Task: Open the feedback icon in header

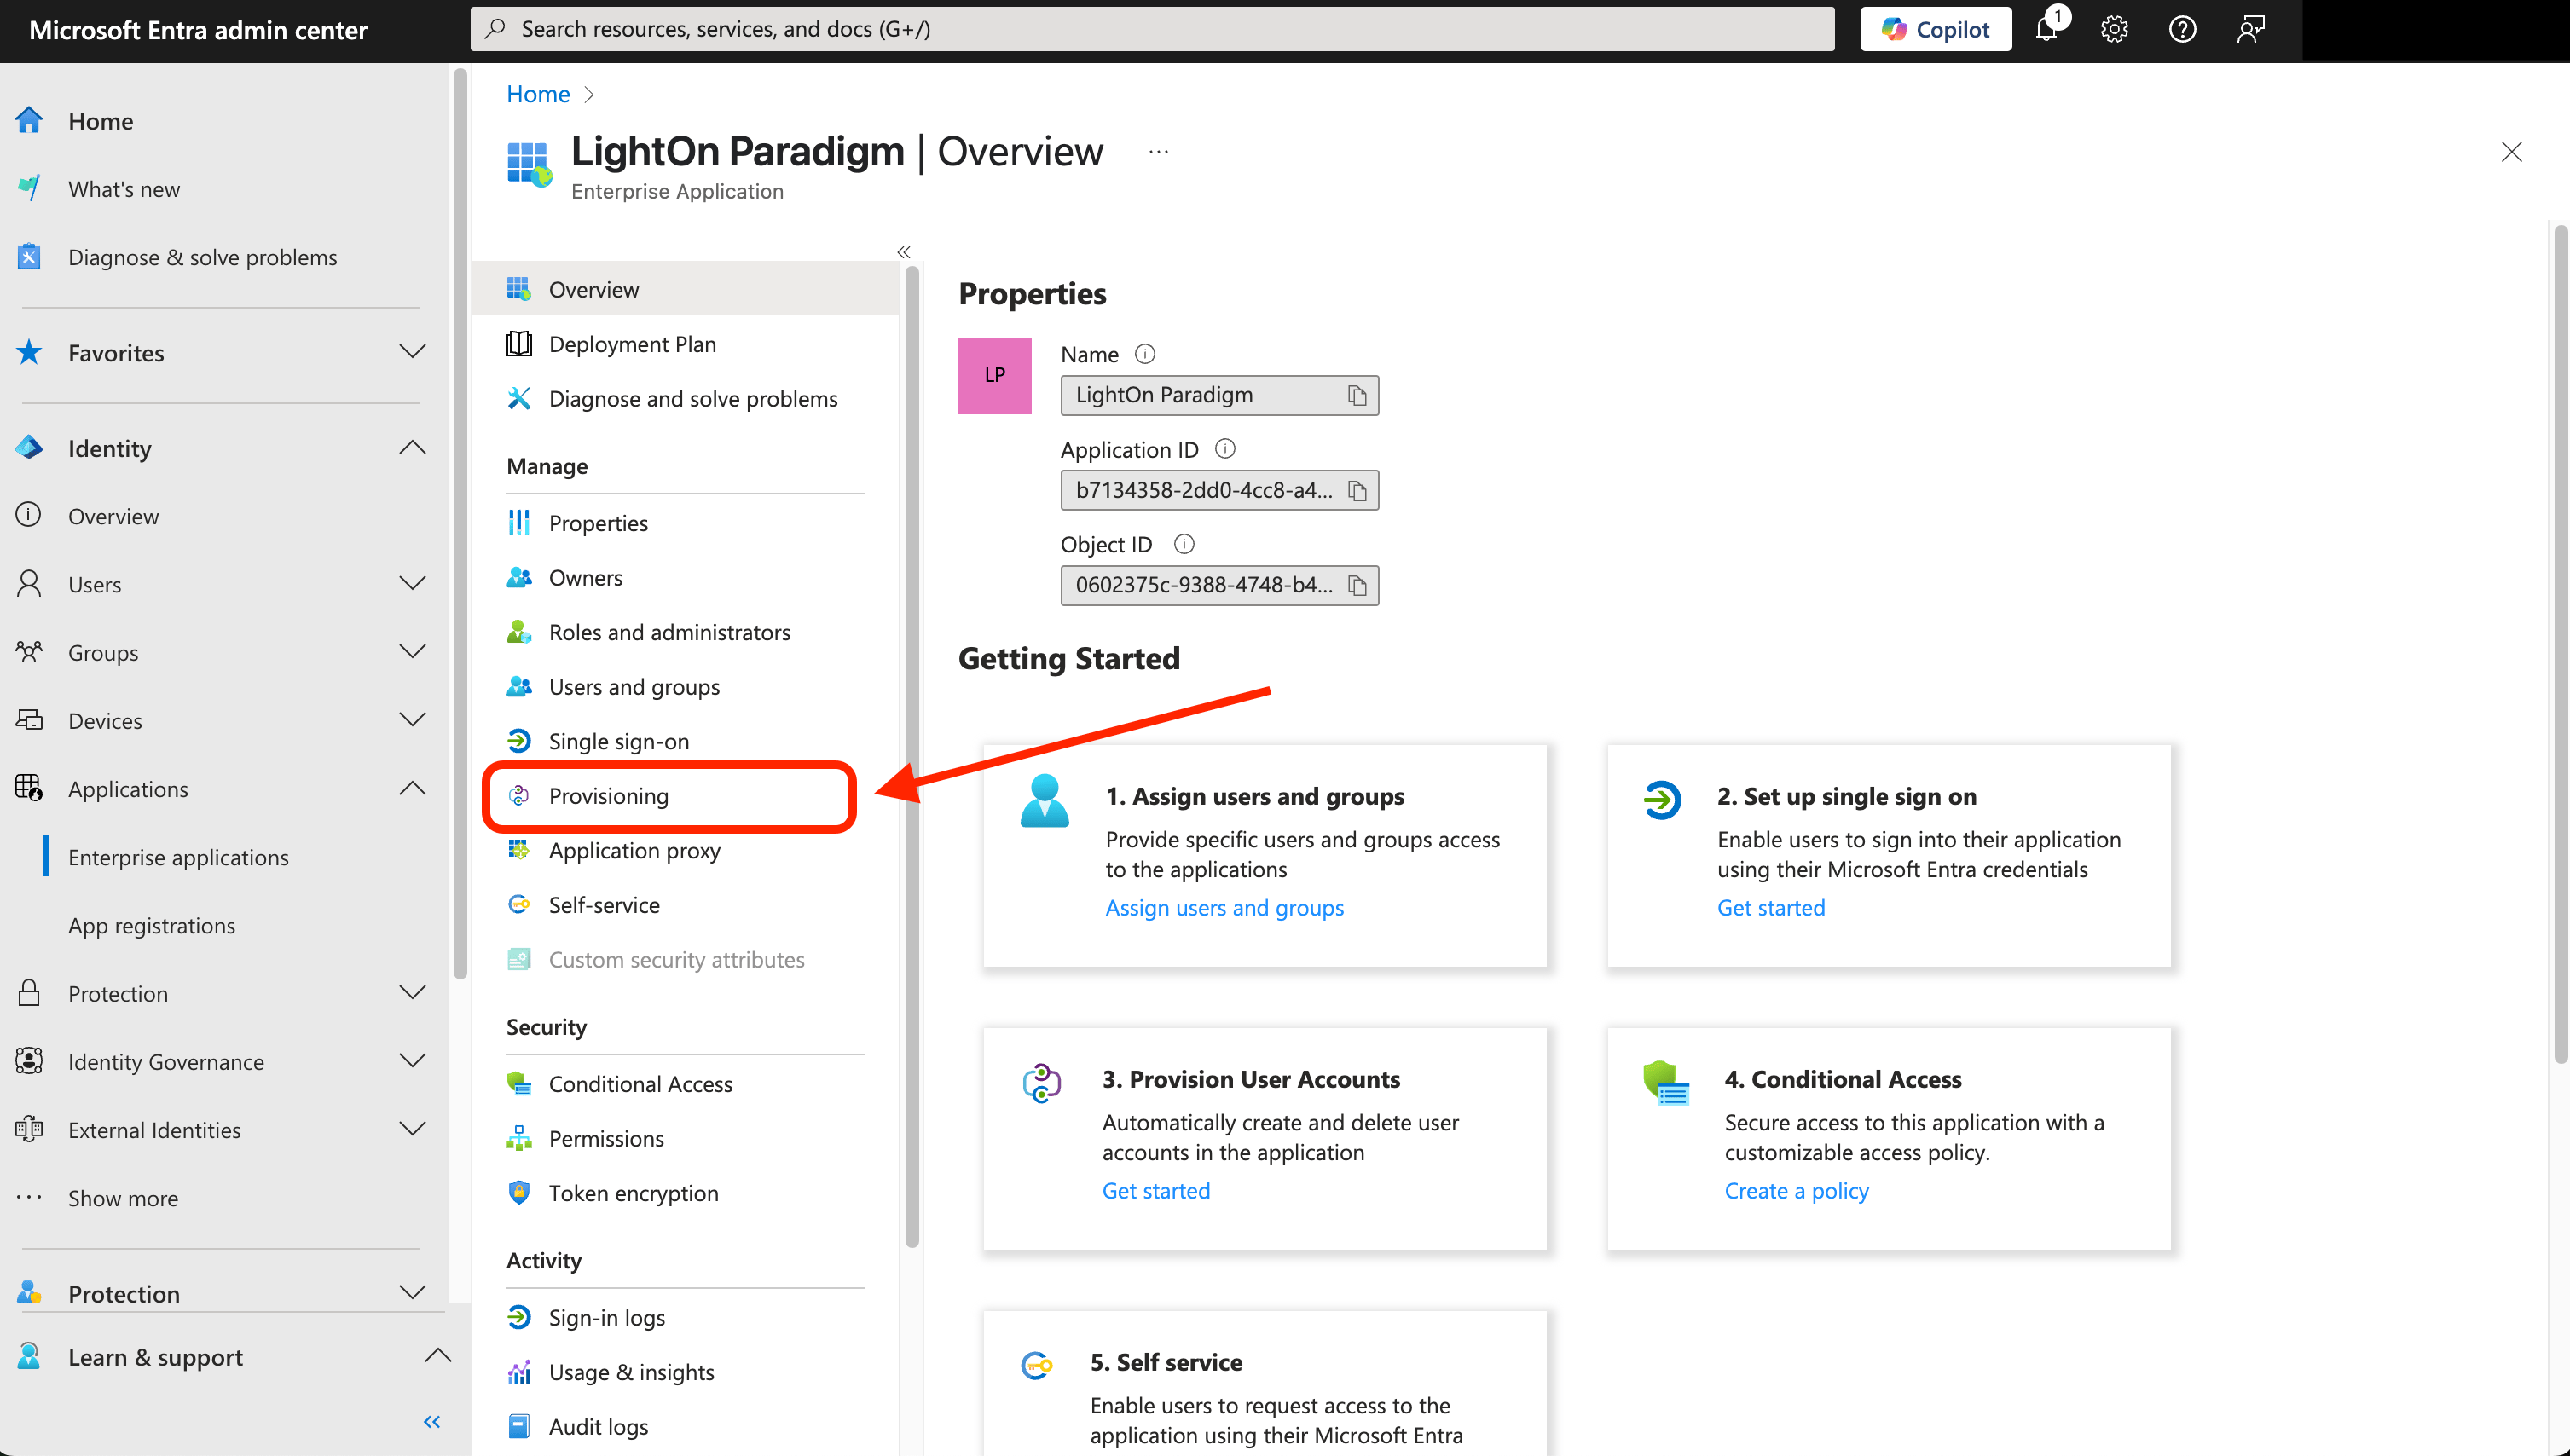Action: tap(2250, 30)
